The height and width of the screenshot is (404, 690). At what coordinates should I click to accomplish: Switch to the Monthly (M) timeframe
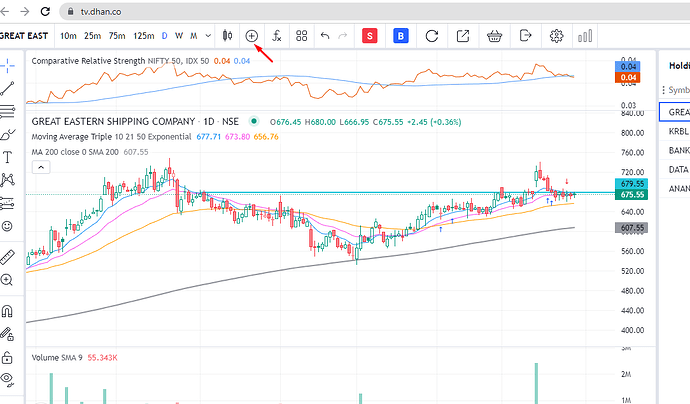pos(194,36)
